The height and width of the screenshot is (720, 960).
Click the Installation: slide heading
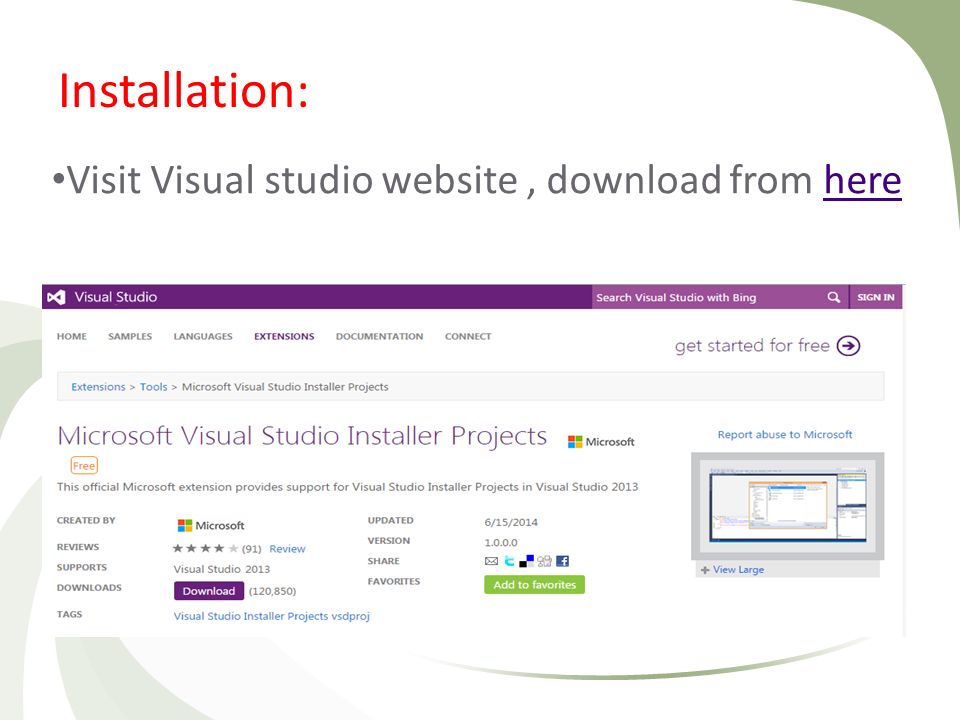[183, 91]
